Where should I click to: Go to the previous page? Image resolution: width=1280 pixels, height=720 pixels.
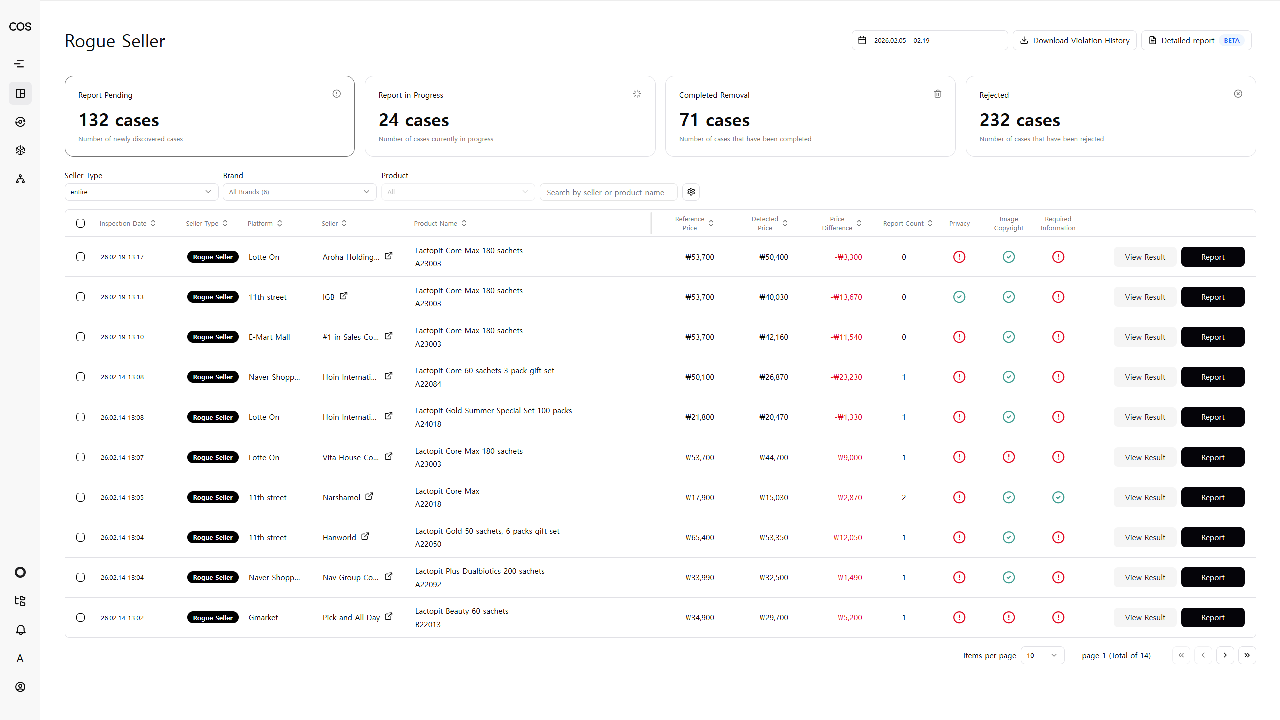[1203, 655]
